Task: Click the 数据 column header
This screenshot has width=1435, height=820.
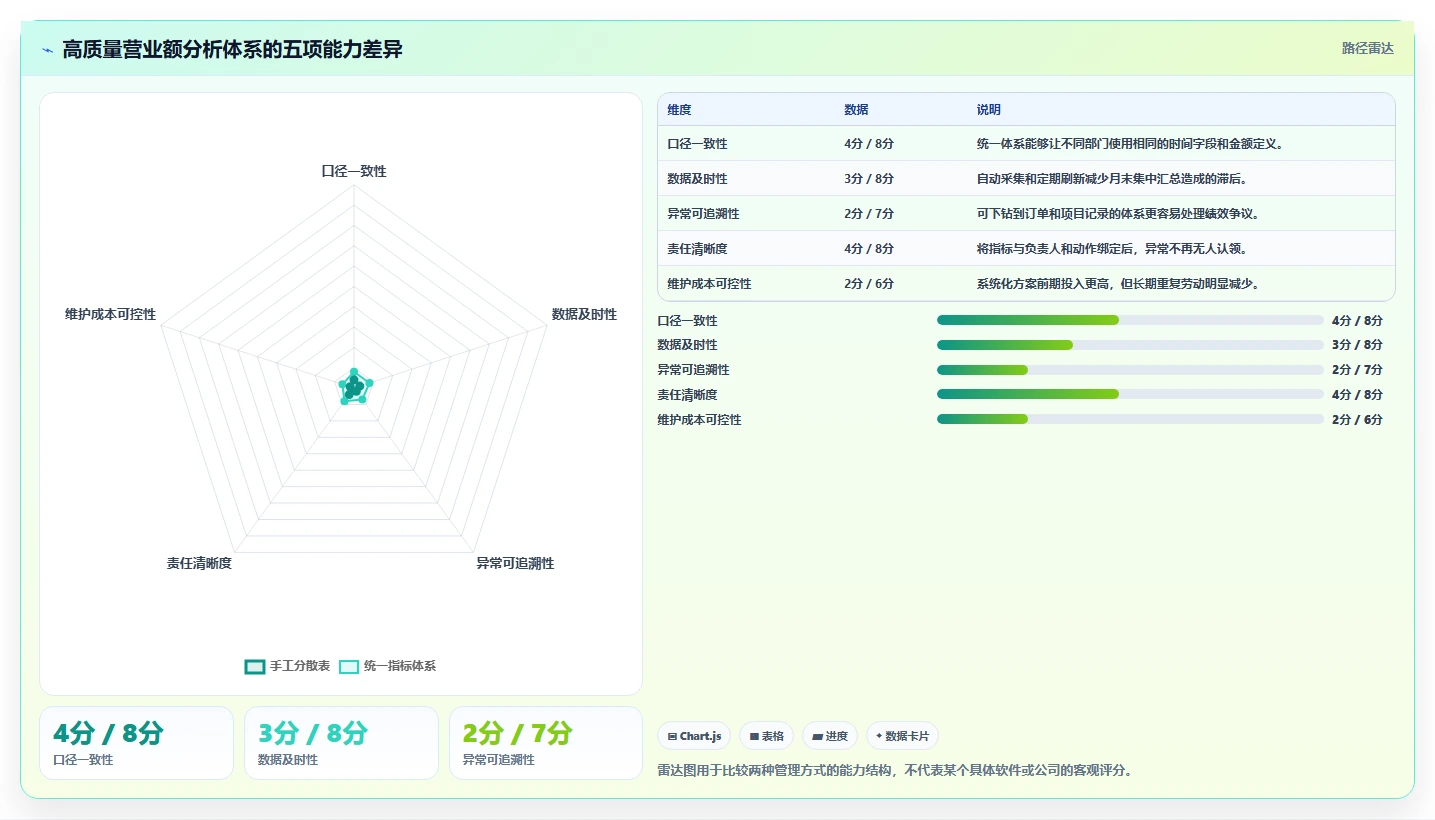Action: pyautogui.click(x=856, y=110)
